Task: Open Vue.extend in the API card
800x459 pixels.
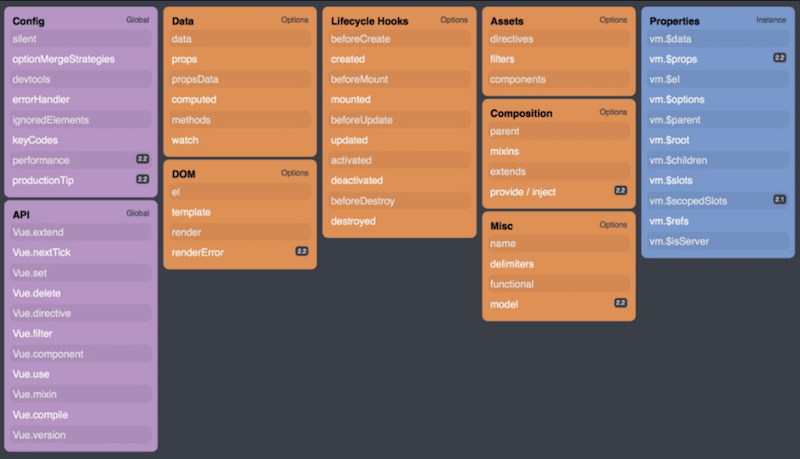Action: pos(81,232)
